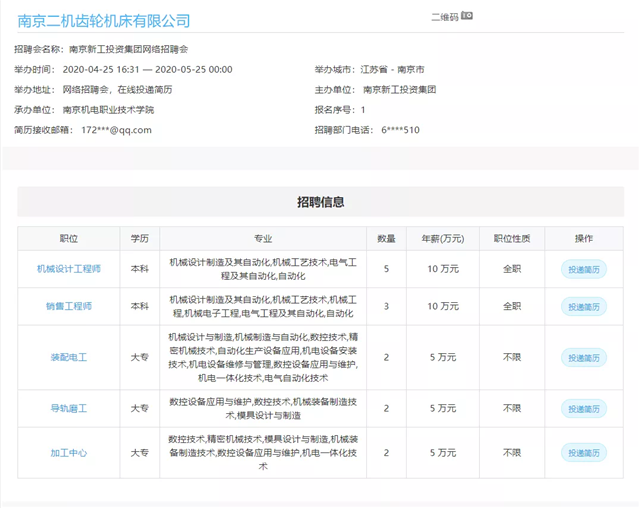640x508 pixels.
Task: Select the 装配电工 position link
Action: pos(69,357)
